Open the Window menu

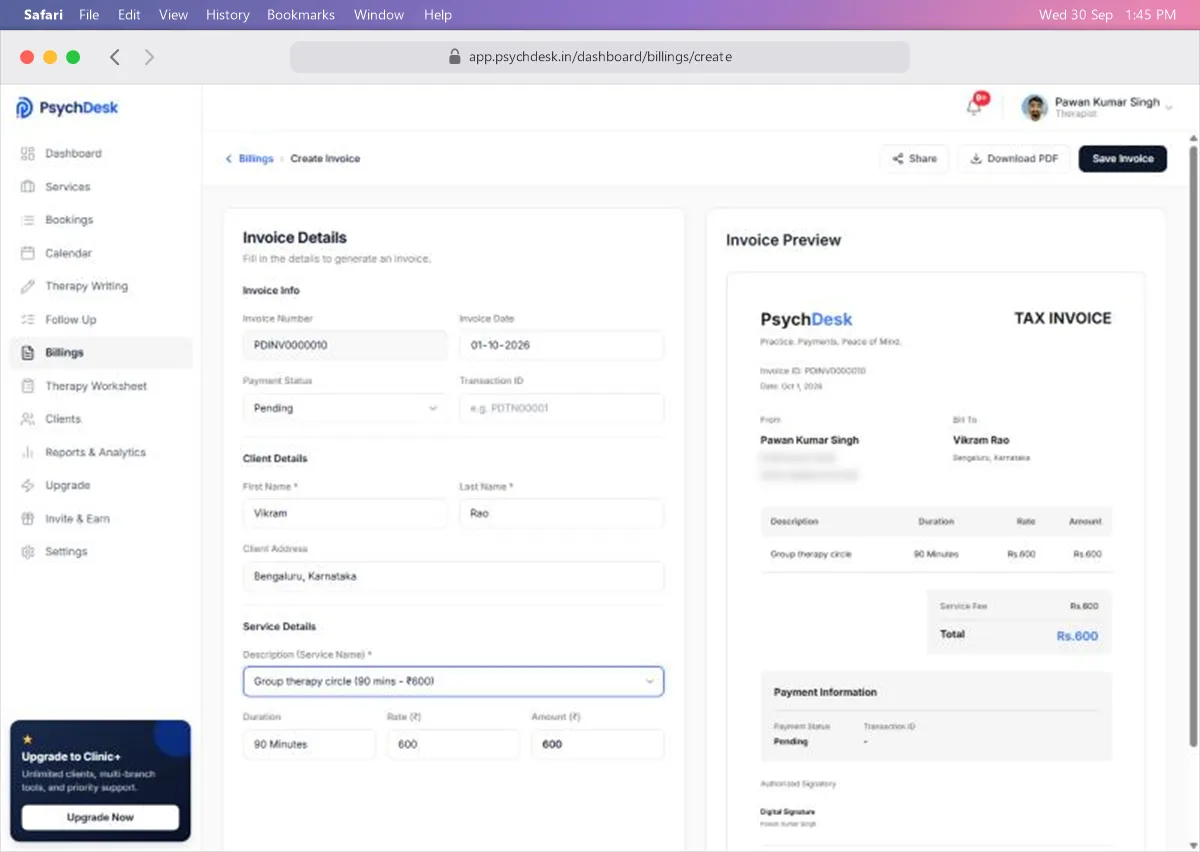(379, 15)
